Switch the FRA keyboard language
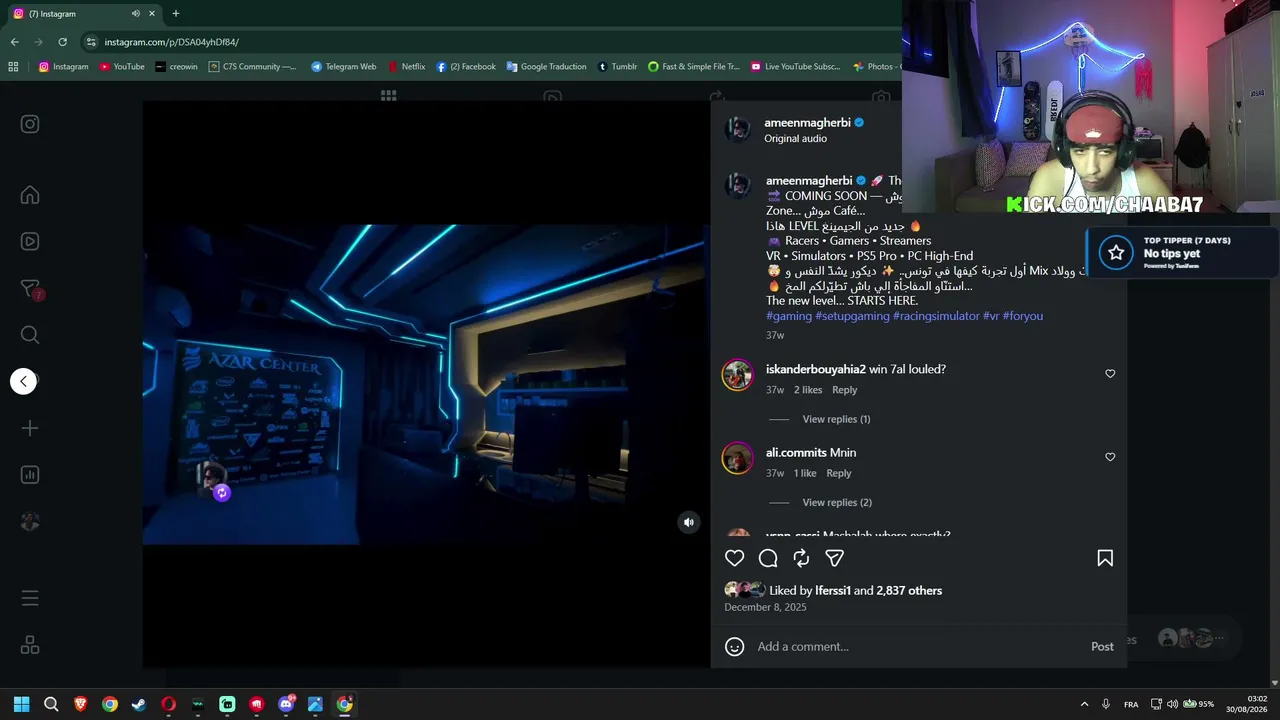 coord(1131,704)
